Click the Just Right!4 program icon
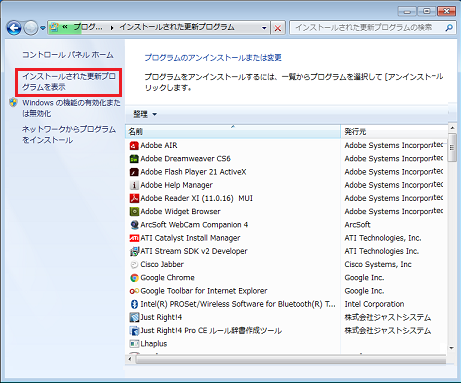The width and height of the screenshot is (461, 383). [x=134, y=317]
